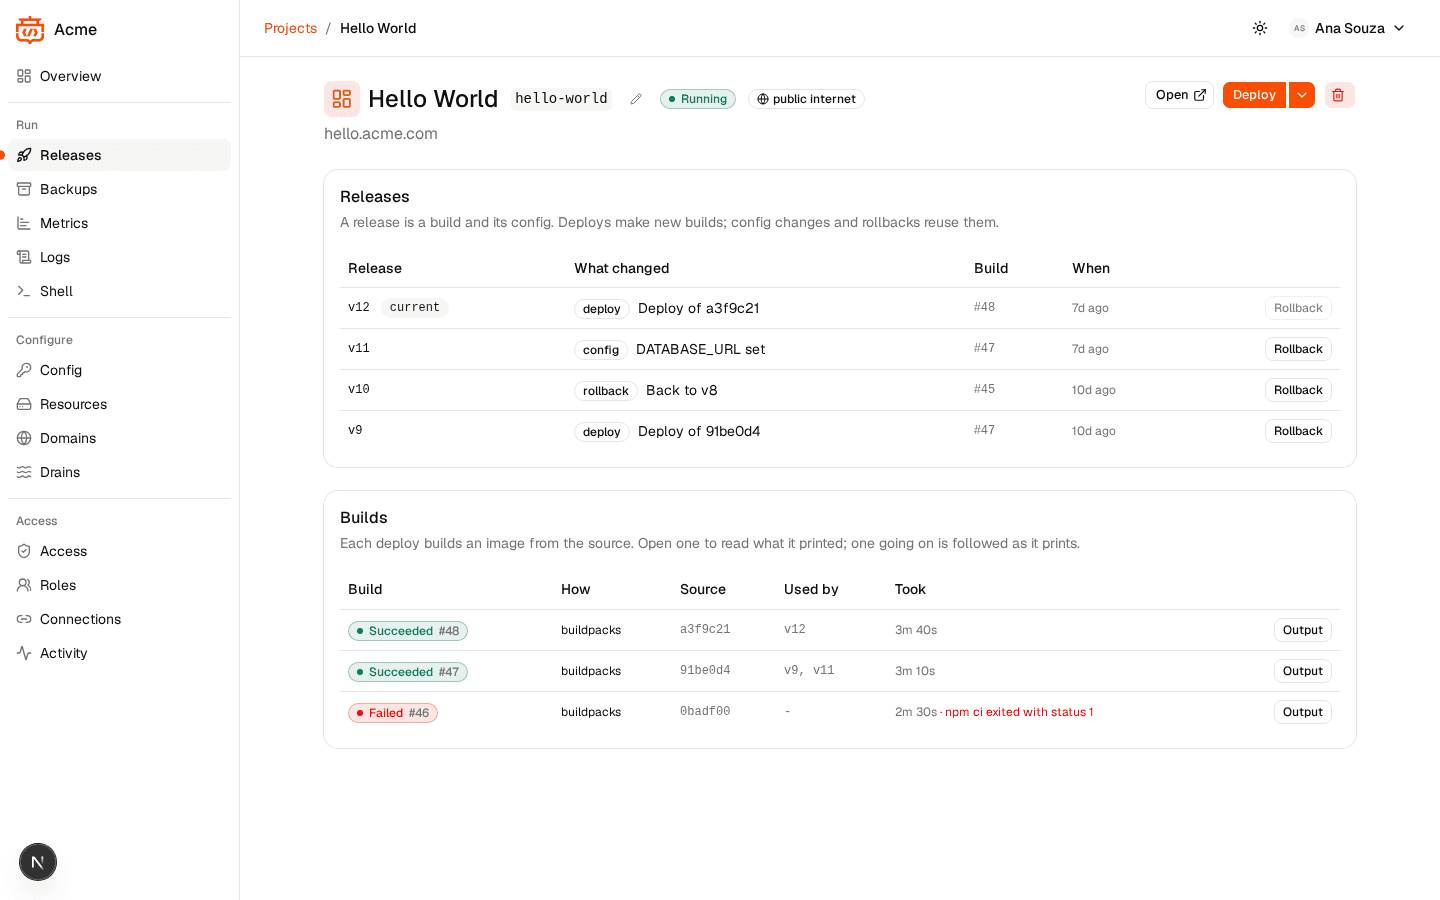Click the orange Deploy button
1440x900 pixels.
1254,95
